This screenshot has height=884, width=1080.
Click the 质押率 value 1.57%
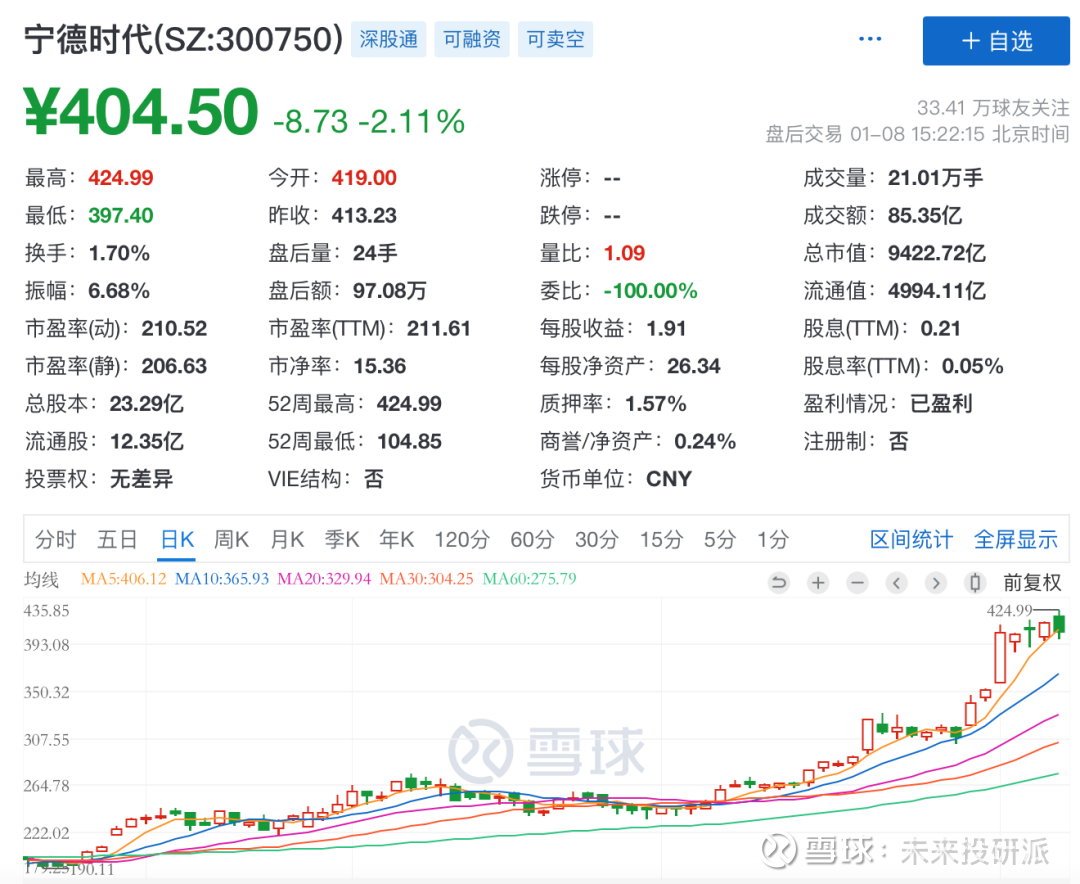(x=655, y=403)
